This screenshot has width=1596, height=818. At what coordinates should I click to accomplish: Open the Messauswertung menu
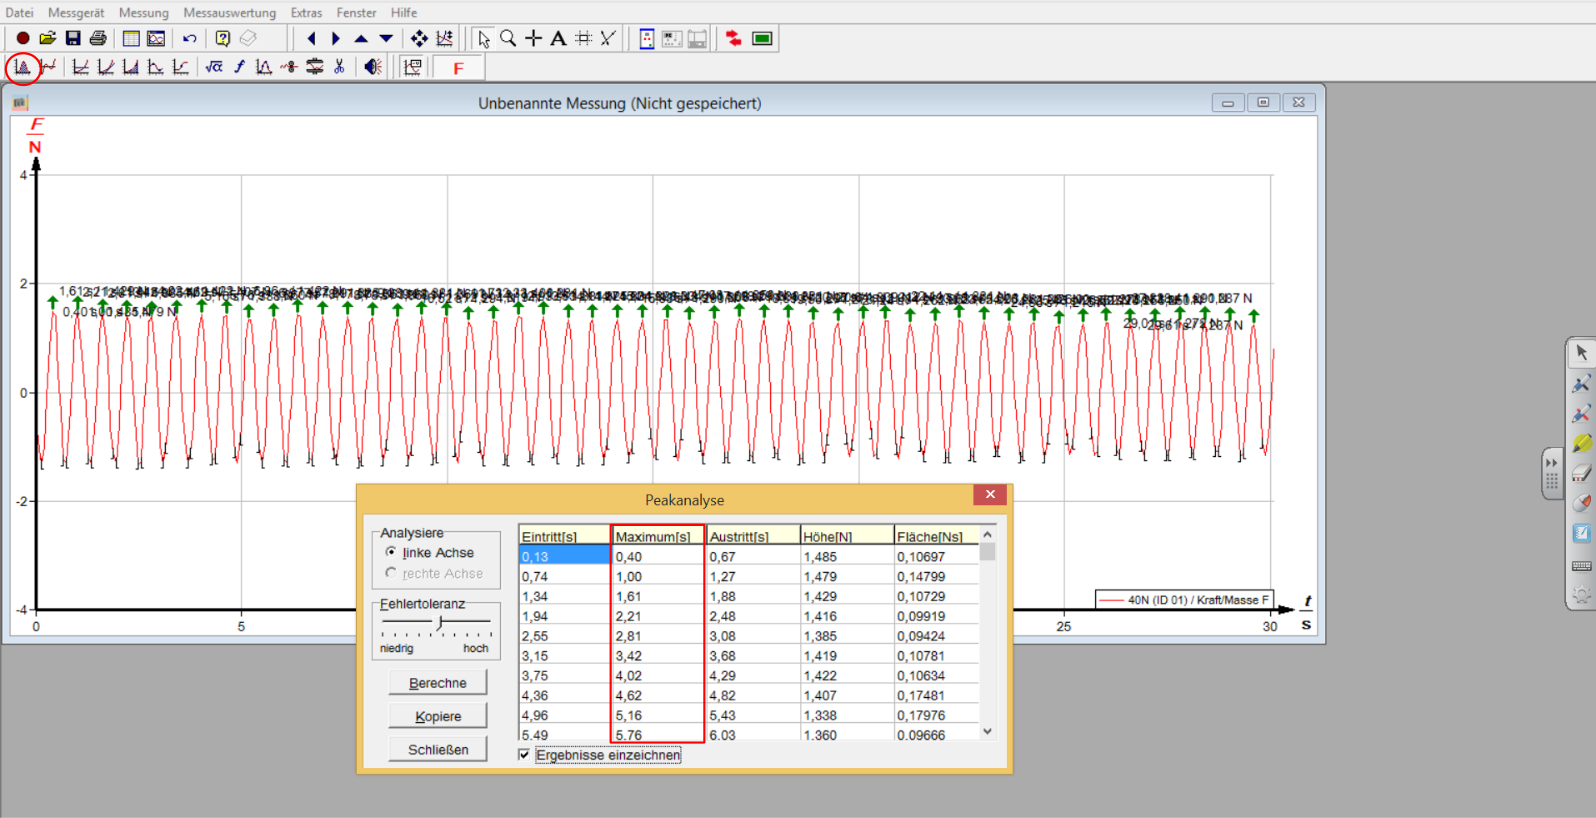pos(229,13)
